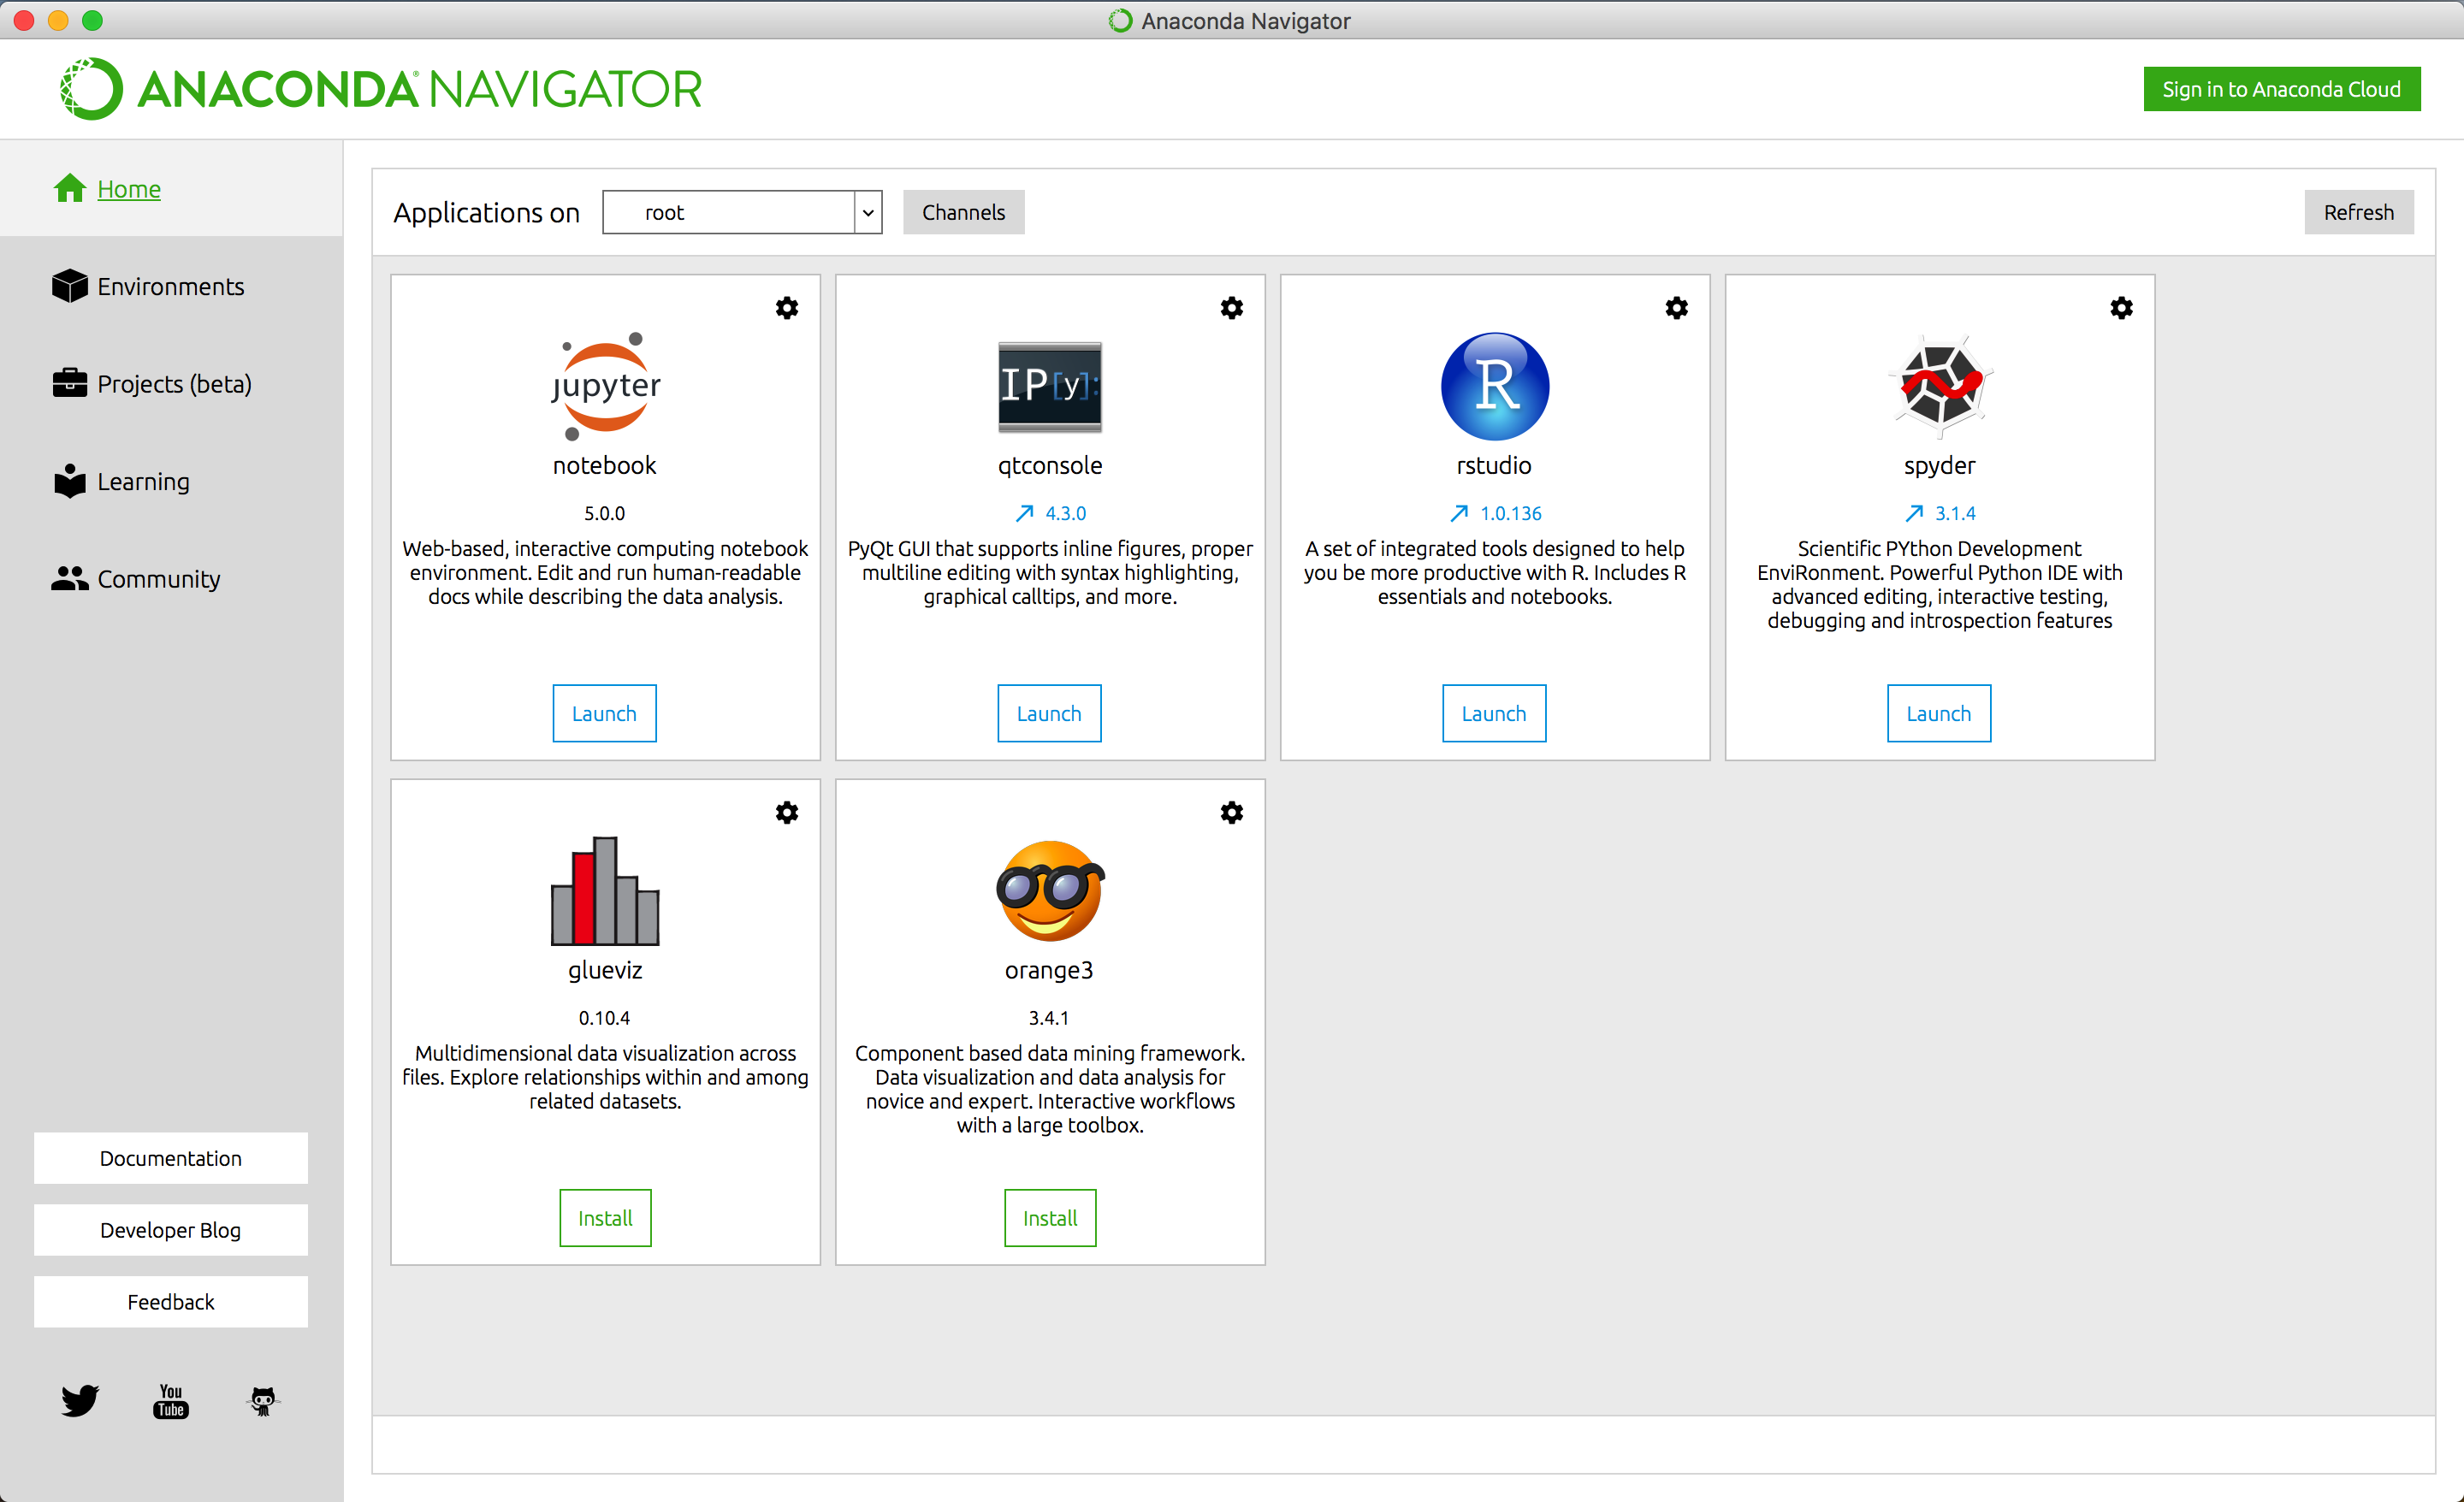Click the Home house icon
Viewport: 2464px width, 1502px height.
pos(70,188)
